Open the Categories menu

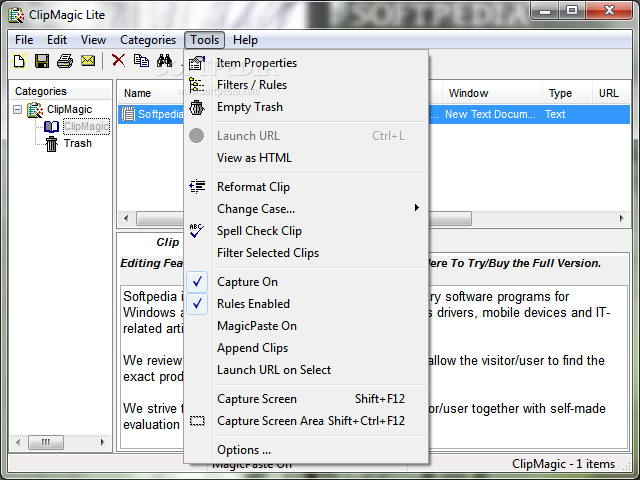pyautogui.click(x=148, y=40)
